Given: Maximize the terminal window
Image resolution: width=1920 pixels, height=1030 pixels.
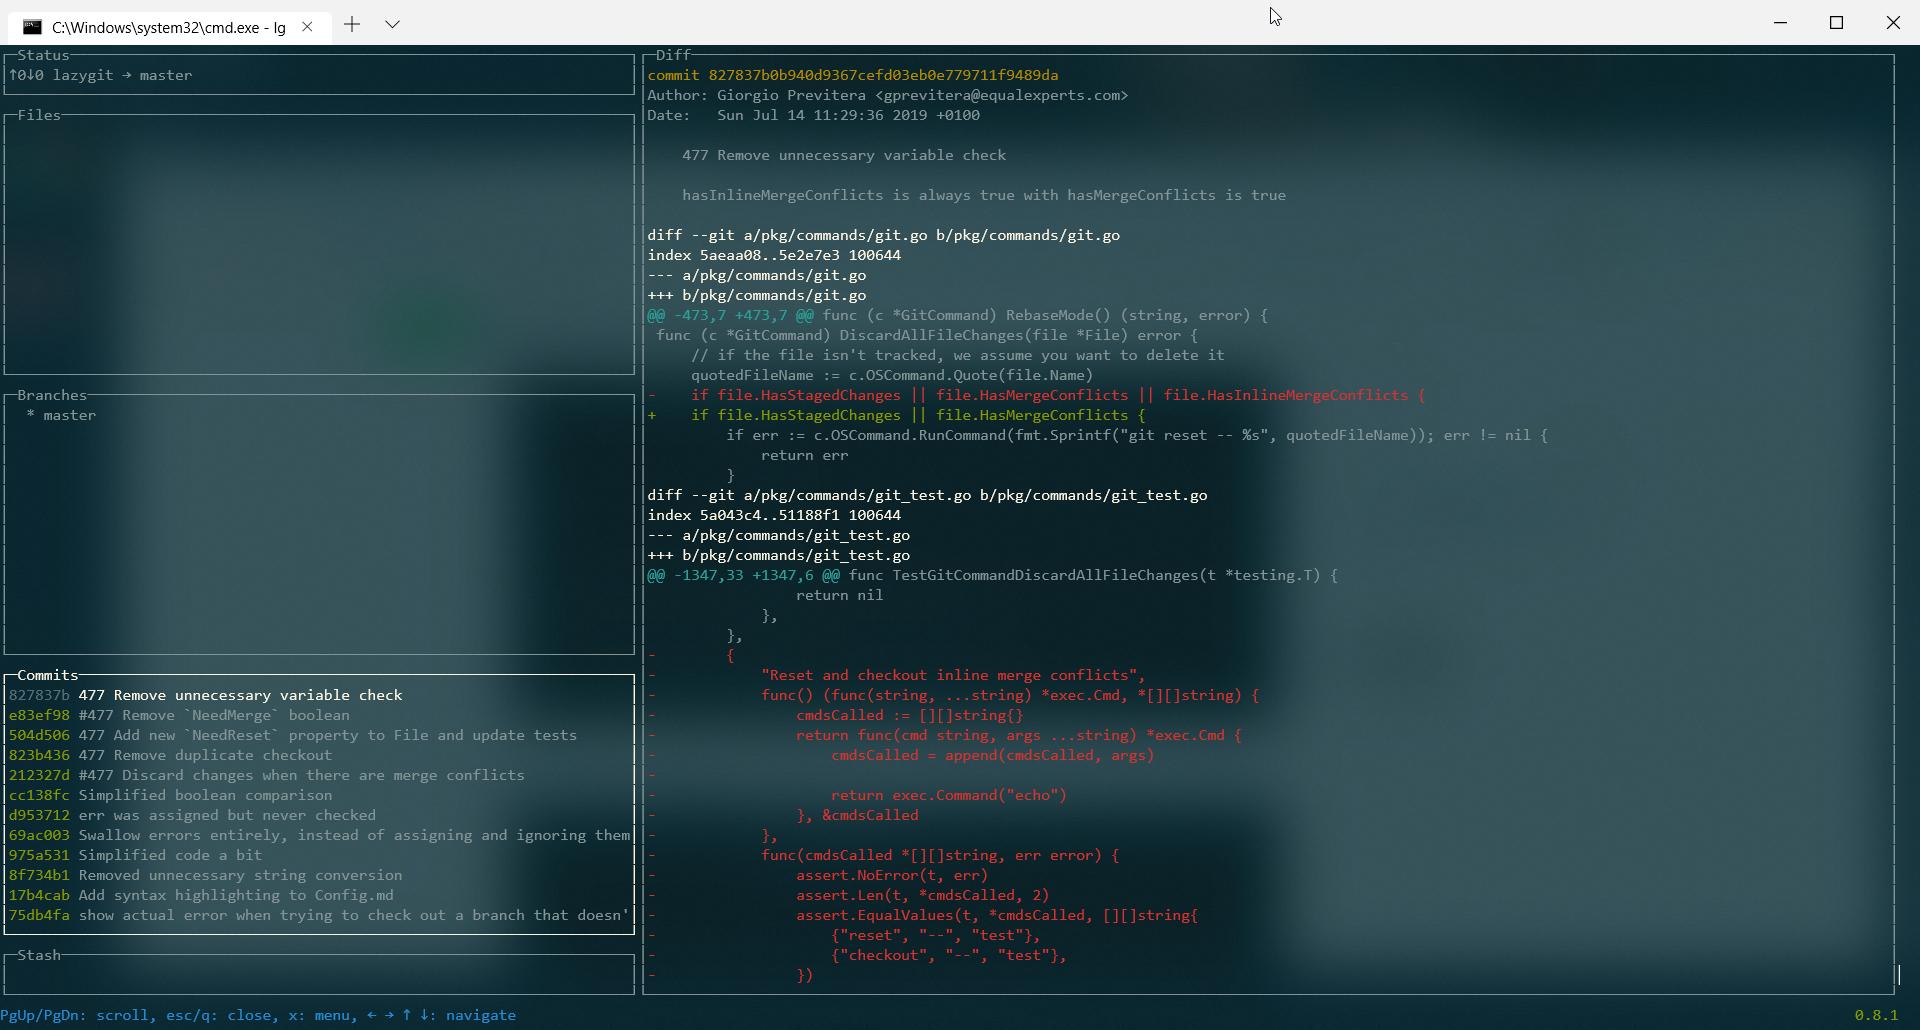Looking at the screenshot, I should pos(1836,23).
